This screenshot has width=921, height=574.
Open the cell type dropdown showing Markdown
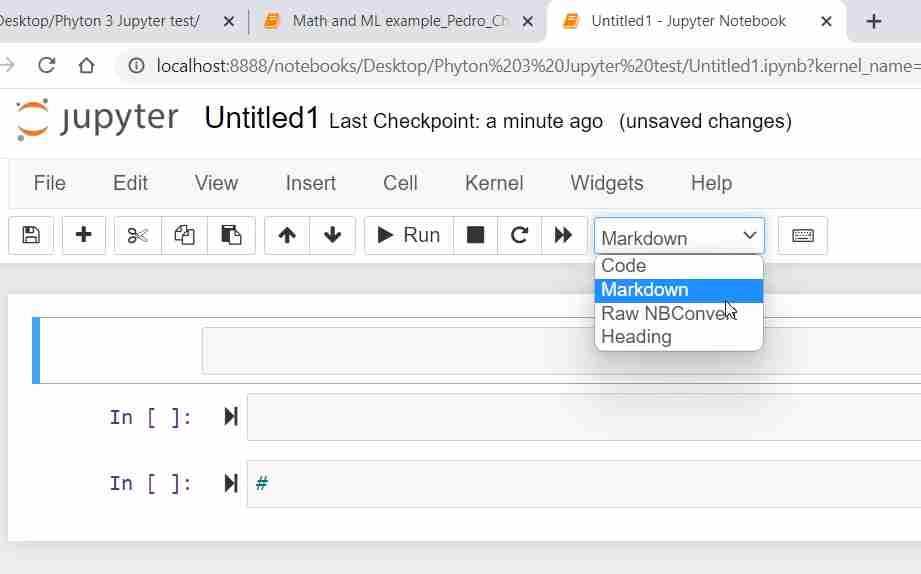[x=679, y=237]
